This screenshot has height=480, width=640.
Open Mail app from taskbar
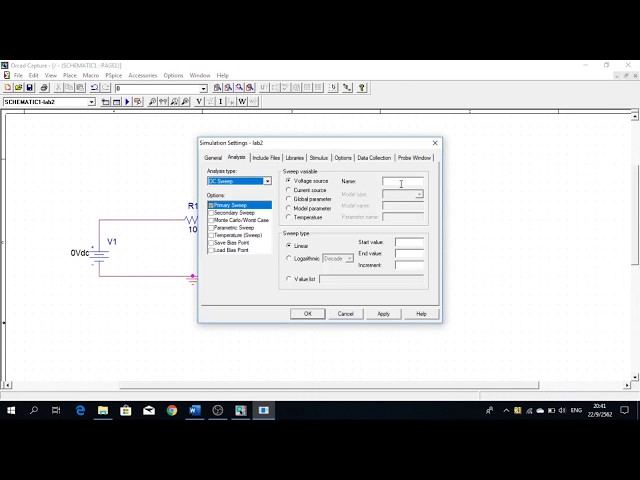point(149,411)
